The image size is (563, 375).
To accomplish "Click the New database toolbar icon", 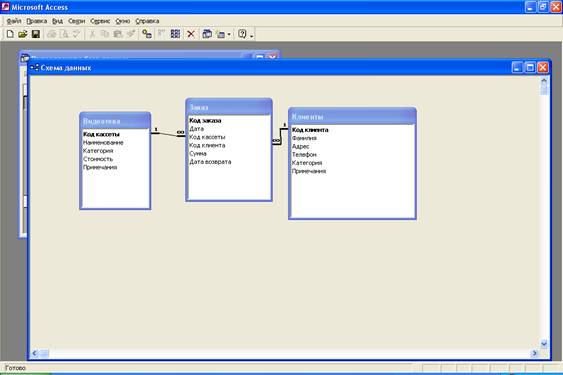I will (x=10, y=34).
